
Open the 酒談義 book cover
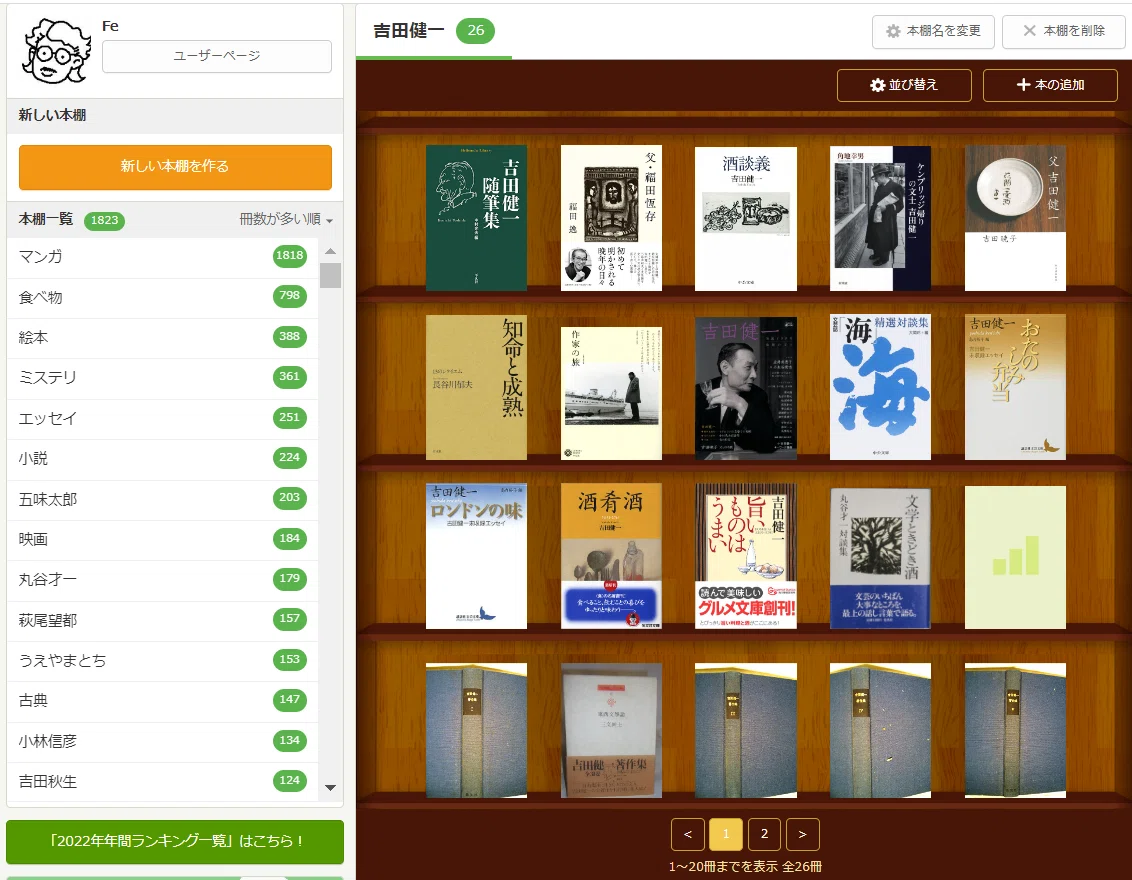[746, 219]
